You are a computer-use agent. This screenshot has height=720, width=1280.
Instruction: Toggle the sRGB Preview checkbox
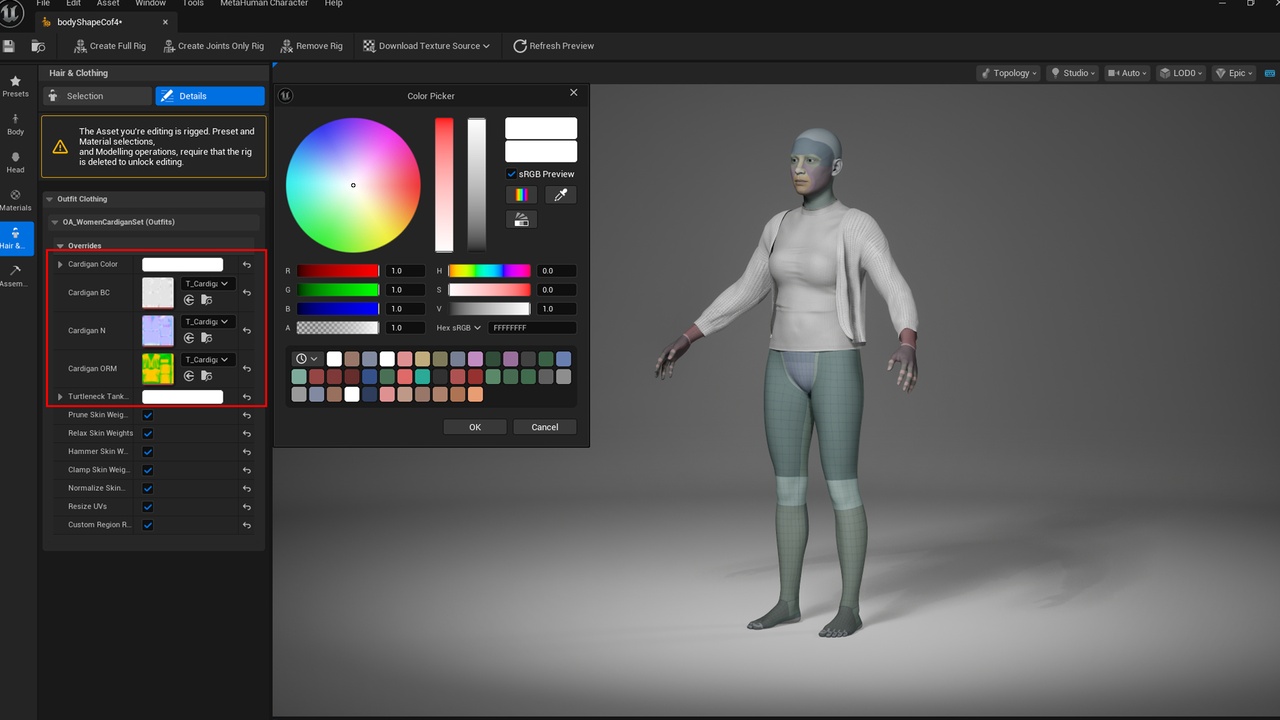coord(512,174)
